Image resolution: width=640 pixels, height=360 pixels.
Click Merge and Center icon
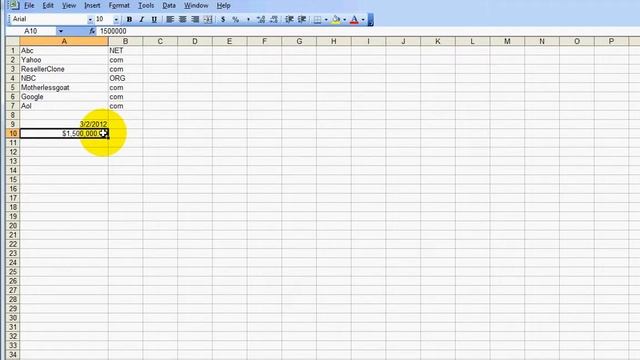[208, 19]
